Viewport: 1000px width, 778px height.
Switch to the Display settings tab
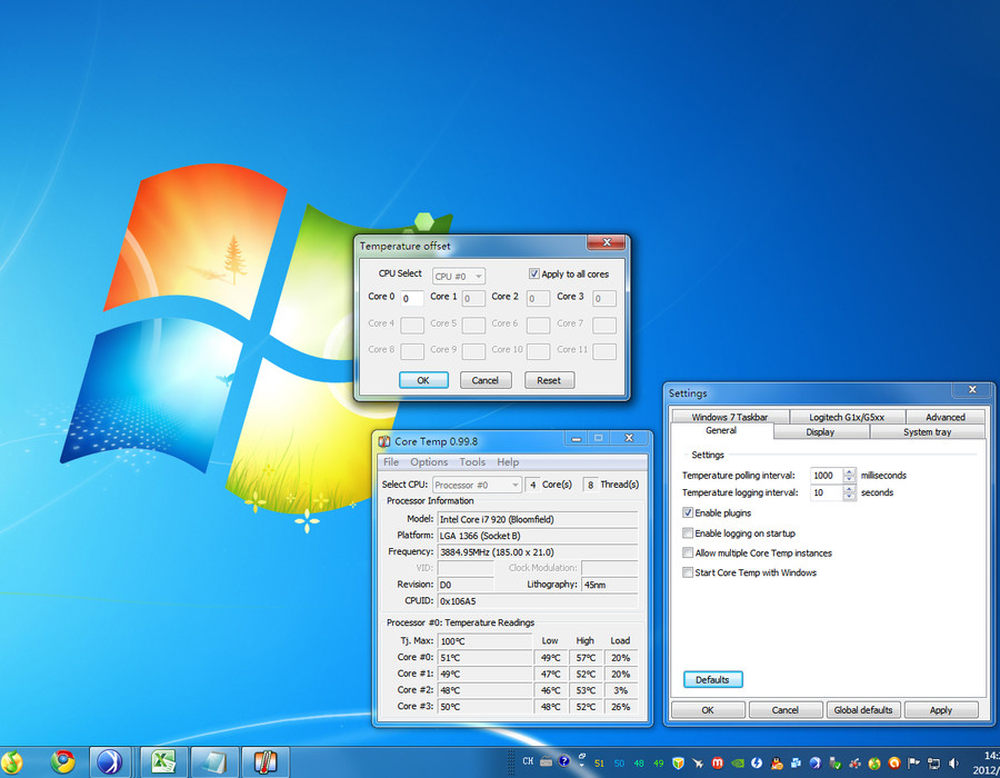[820, 432]
